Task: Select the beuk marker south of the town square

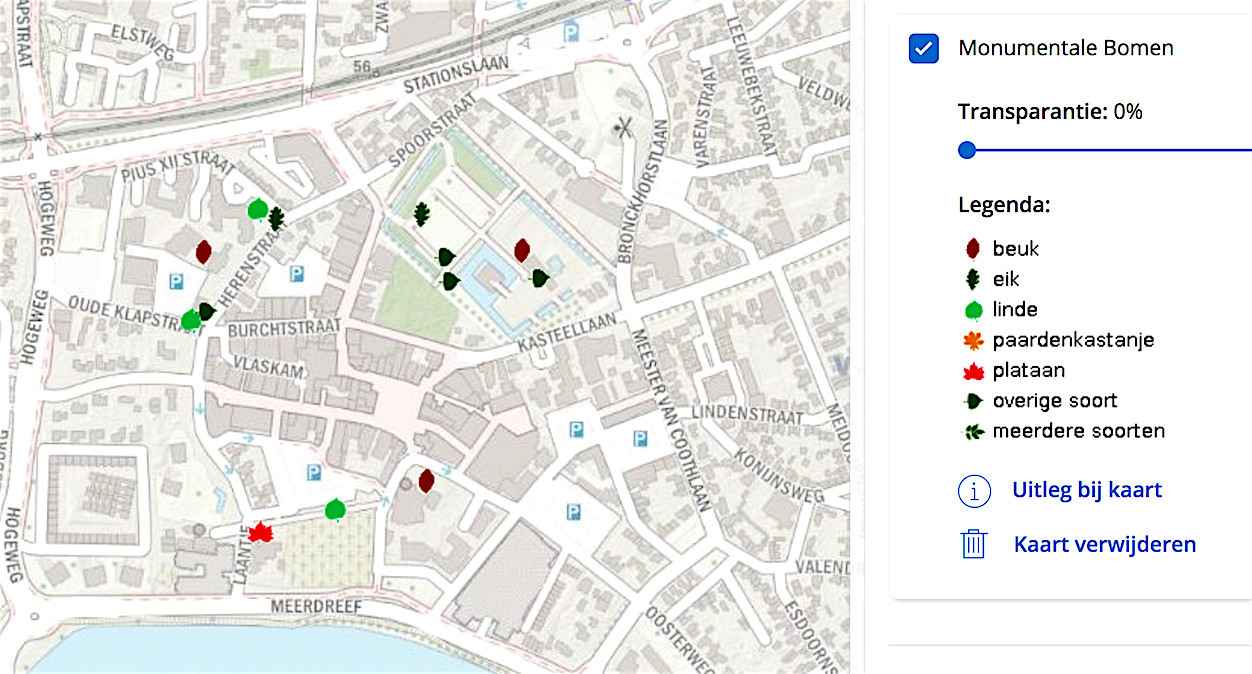Action: (x=426, y=481)
